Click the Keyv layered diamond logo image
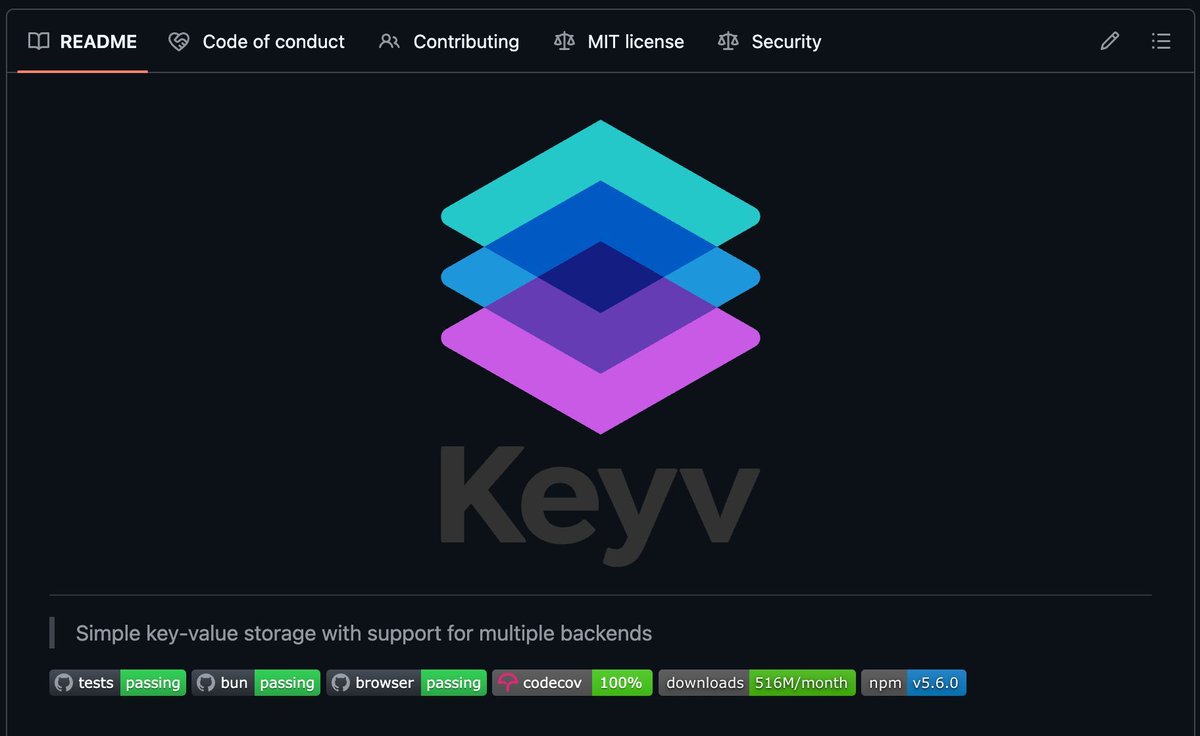1200x736 pixels. point(600,277)
